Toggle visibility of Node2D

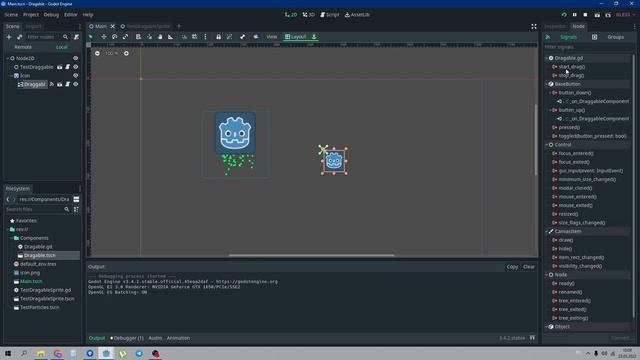tap(76, 58)
